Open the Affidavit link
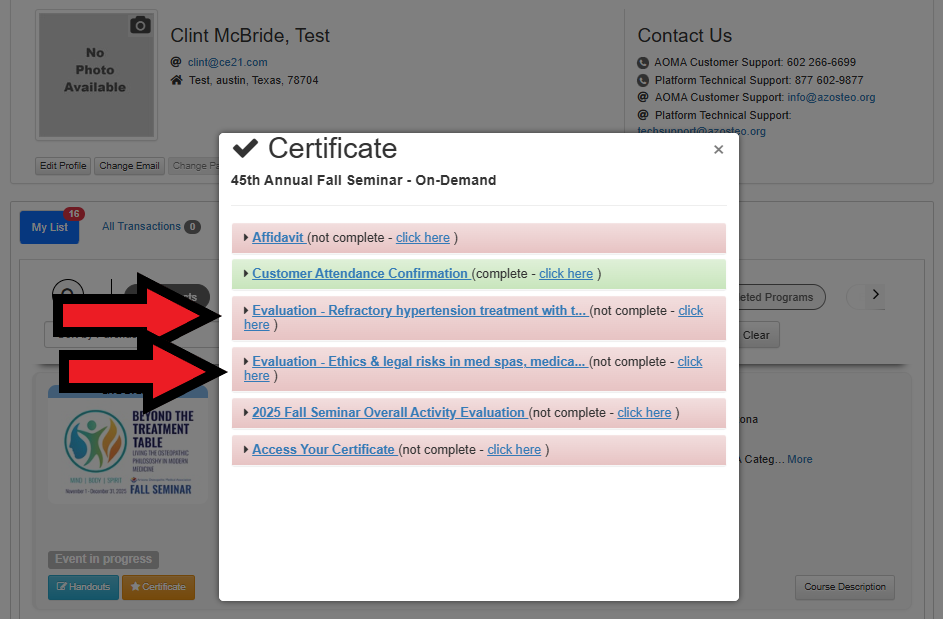The image size is (943, 619). click(x=278, y=238)
